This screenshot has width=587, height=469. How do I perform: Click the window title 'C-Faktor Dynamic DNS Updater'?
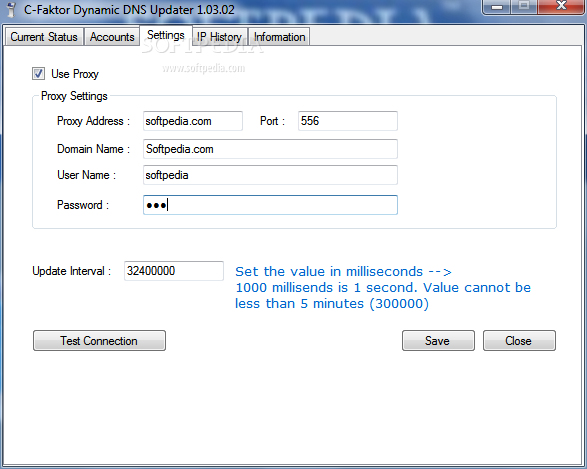pos(129,9)
